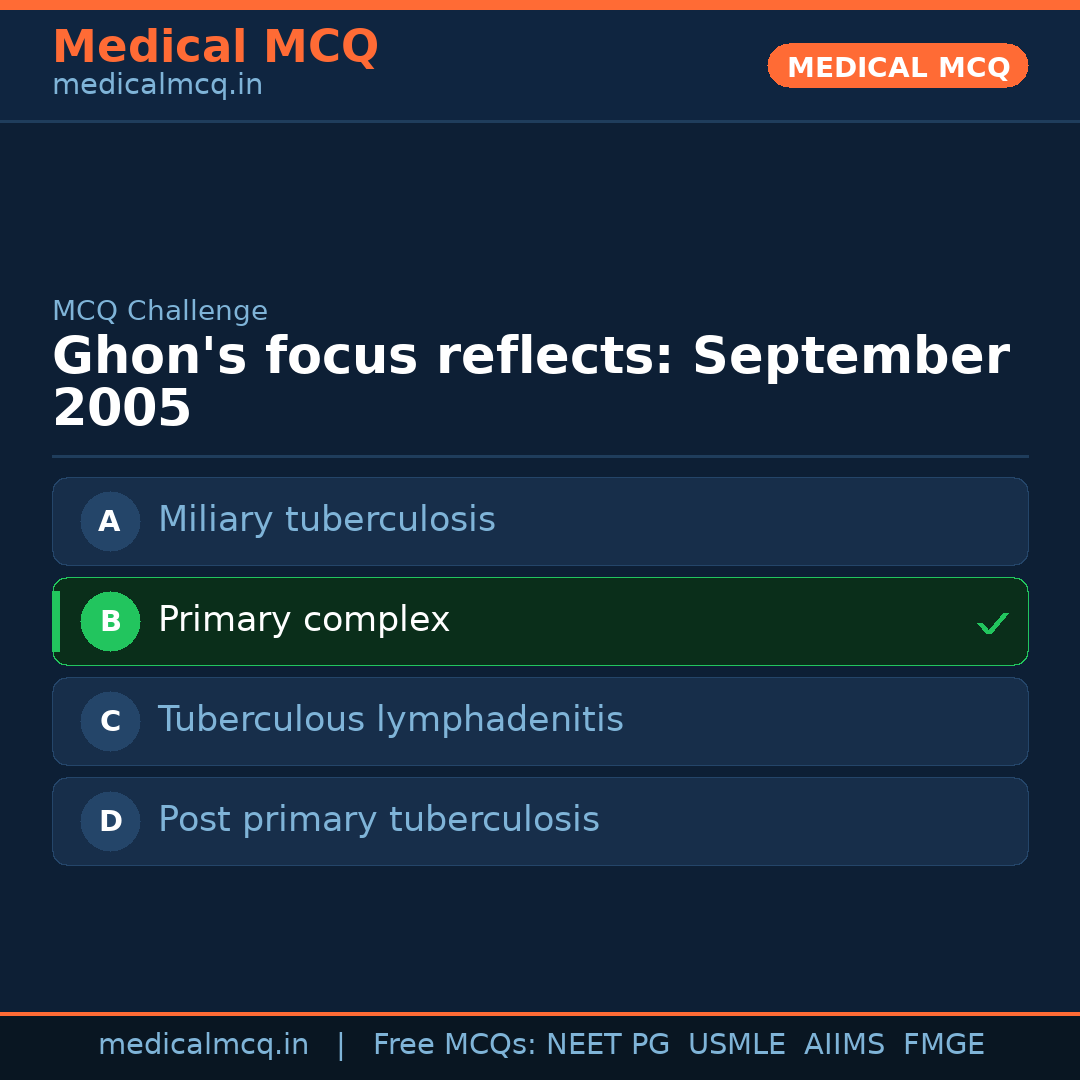Screen dimensions: 1080x1080
Task: Choose Tuberculous lymphadenitis option
Action: 390,720
